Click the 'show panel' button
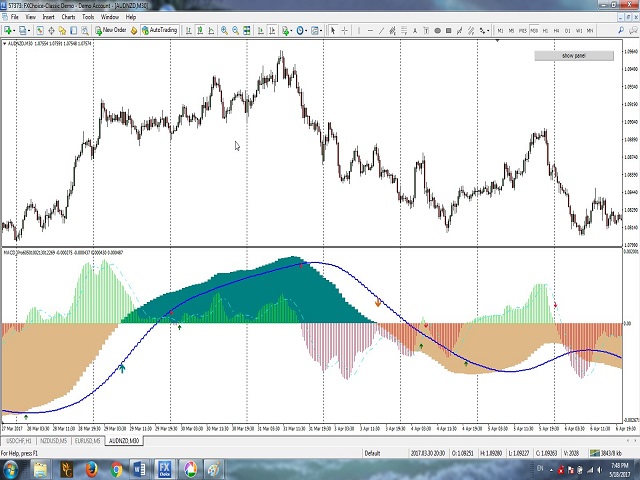 574,56
